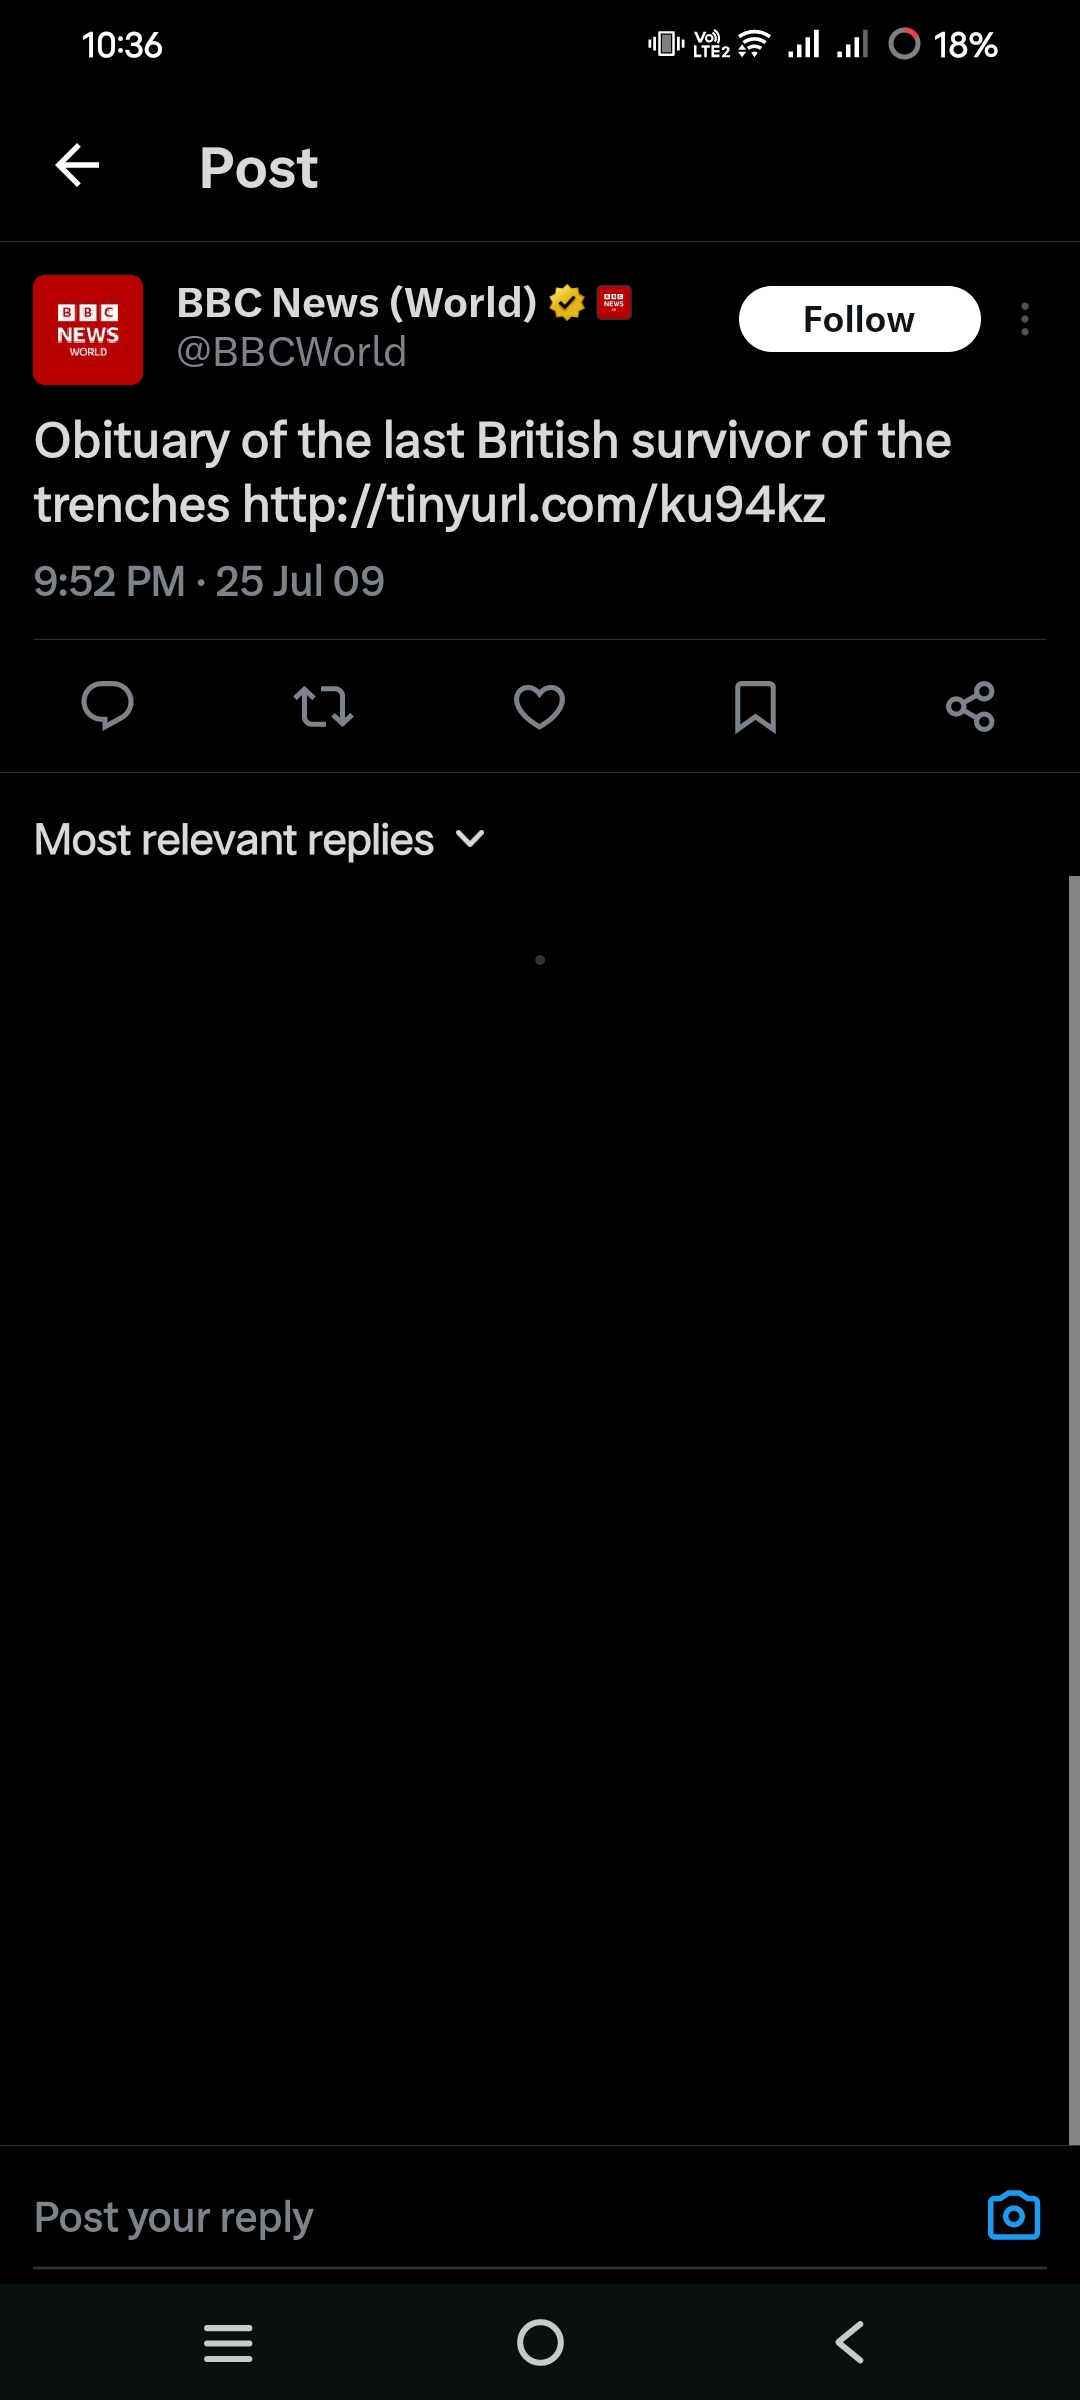1080x2400 pixels.
Task: Open recent apps from the navigation bar
Action: [x=228, y=2342]
